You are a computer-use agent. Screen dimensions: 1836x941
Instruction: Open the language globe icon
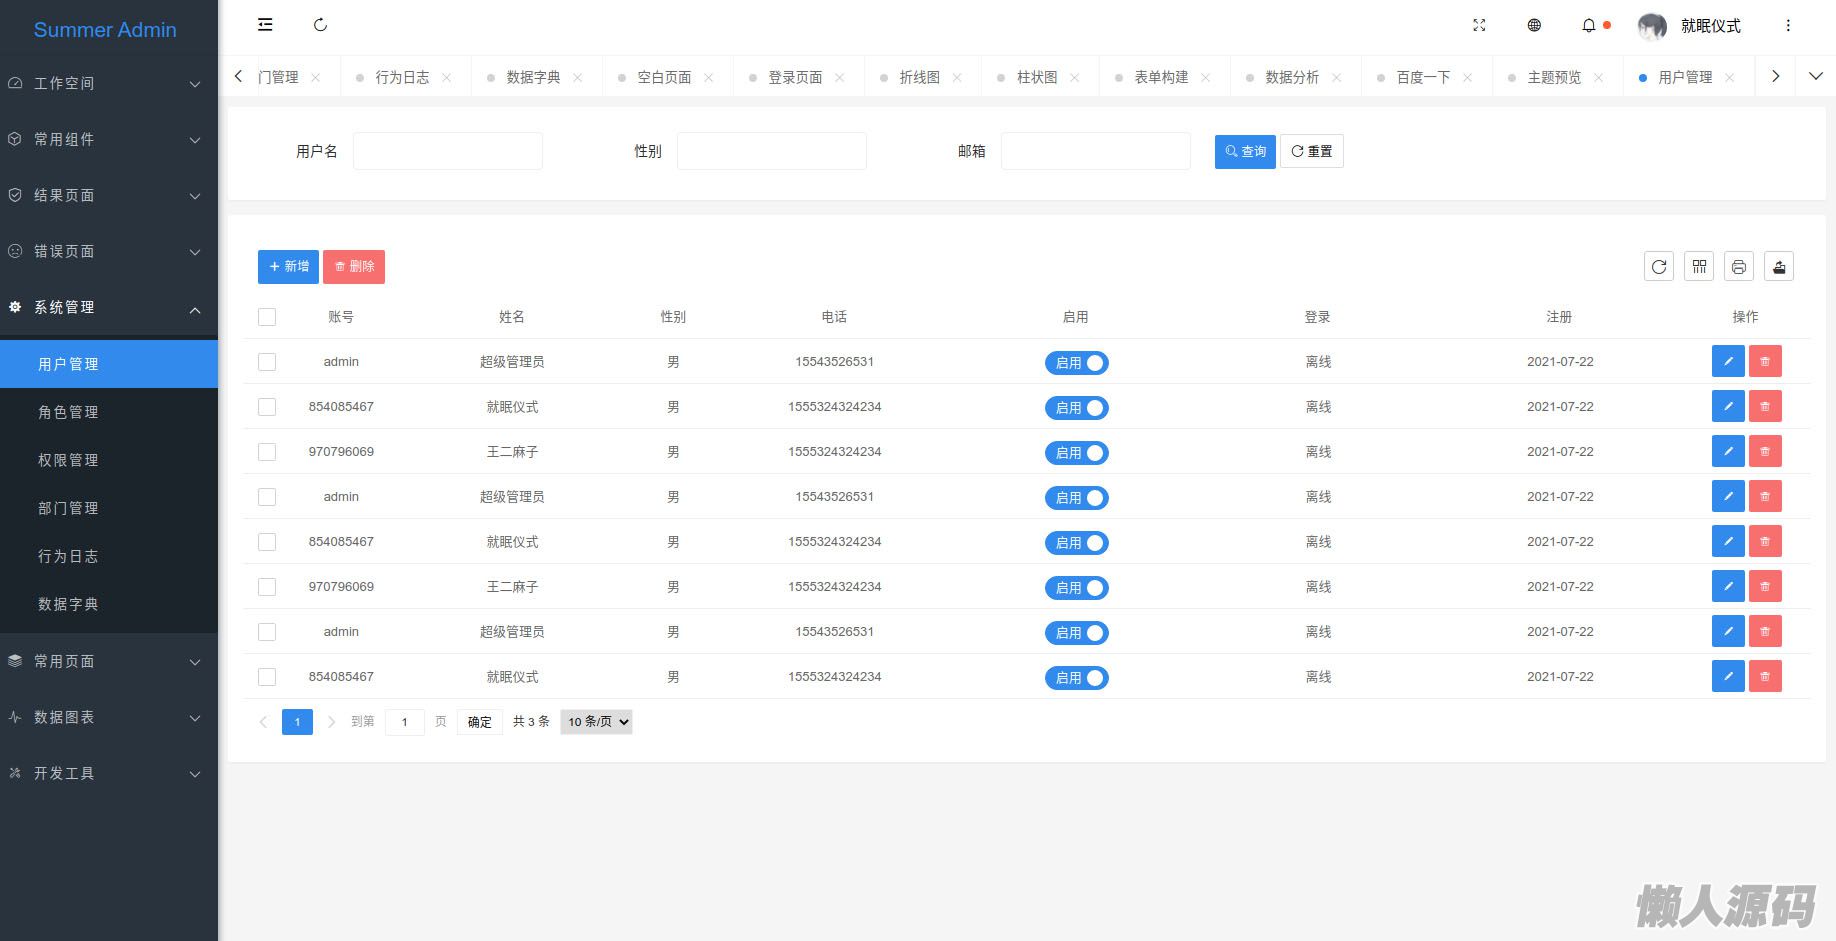tap(1534, 26)
